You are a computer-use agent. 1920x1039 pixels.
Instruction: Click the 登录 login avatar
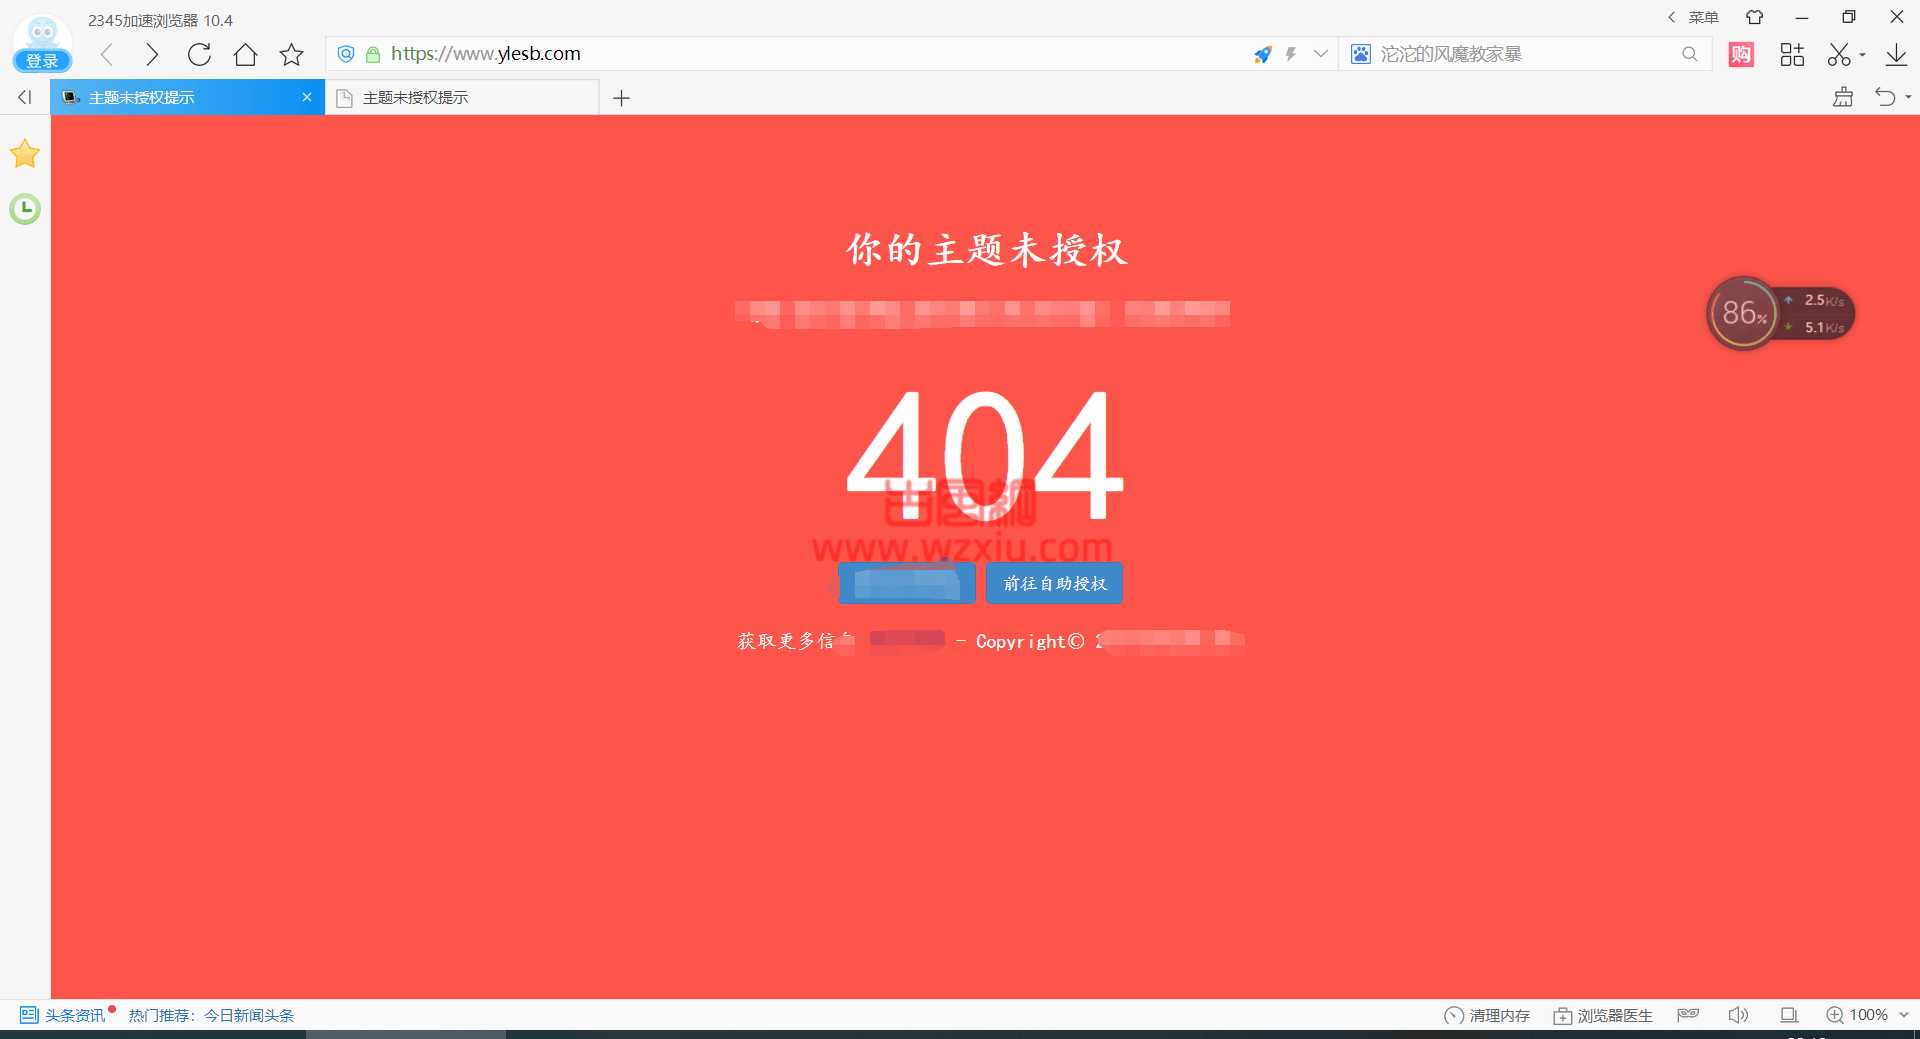pos(42,43)
